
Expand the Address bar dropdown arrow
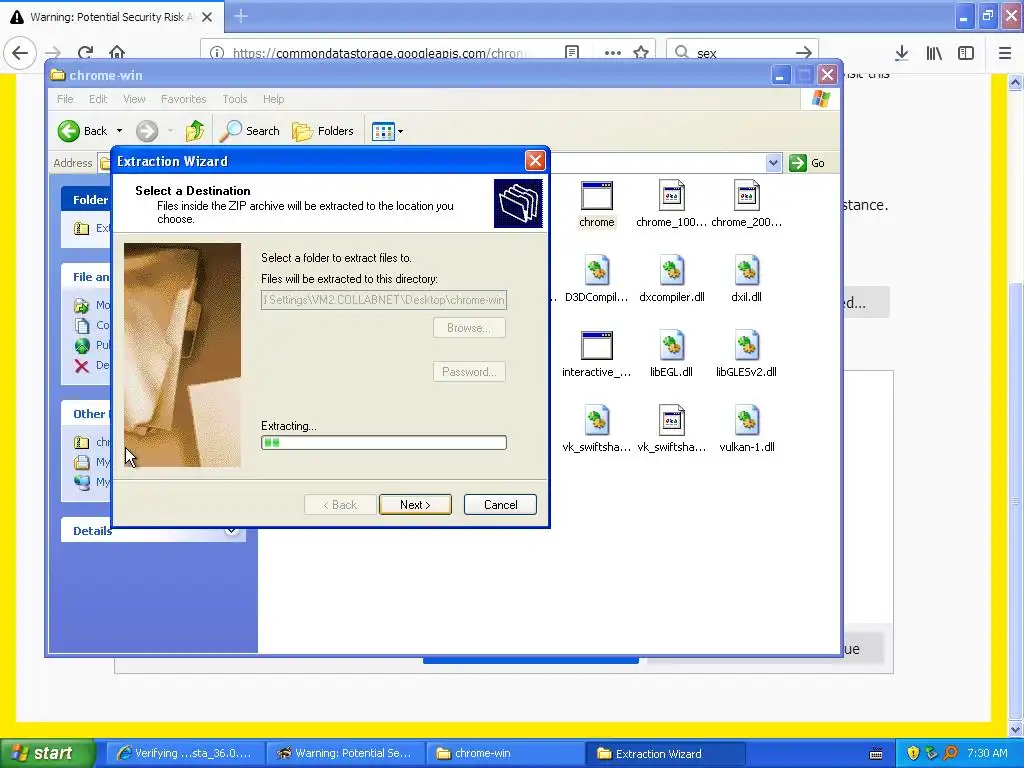[x=773, y=163]
